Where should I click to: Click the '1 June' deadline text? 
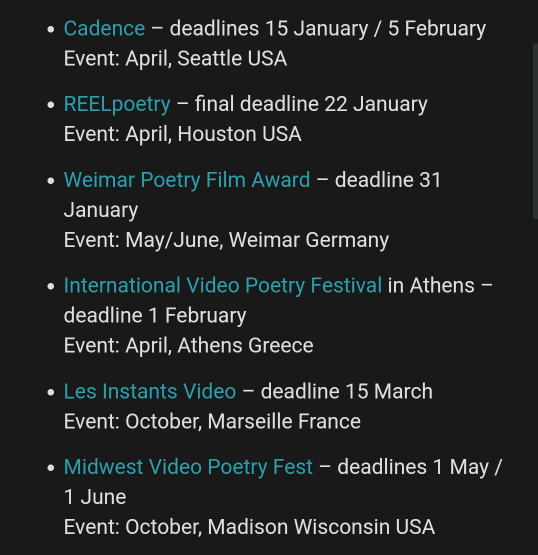pyautogui.click(x=95, y=497)
